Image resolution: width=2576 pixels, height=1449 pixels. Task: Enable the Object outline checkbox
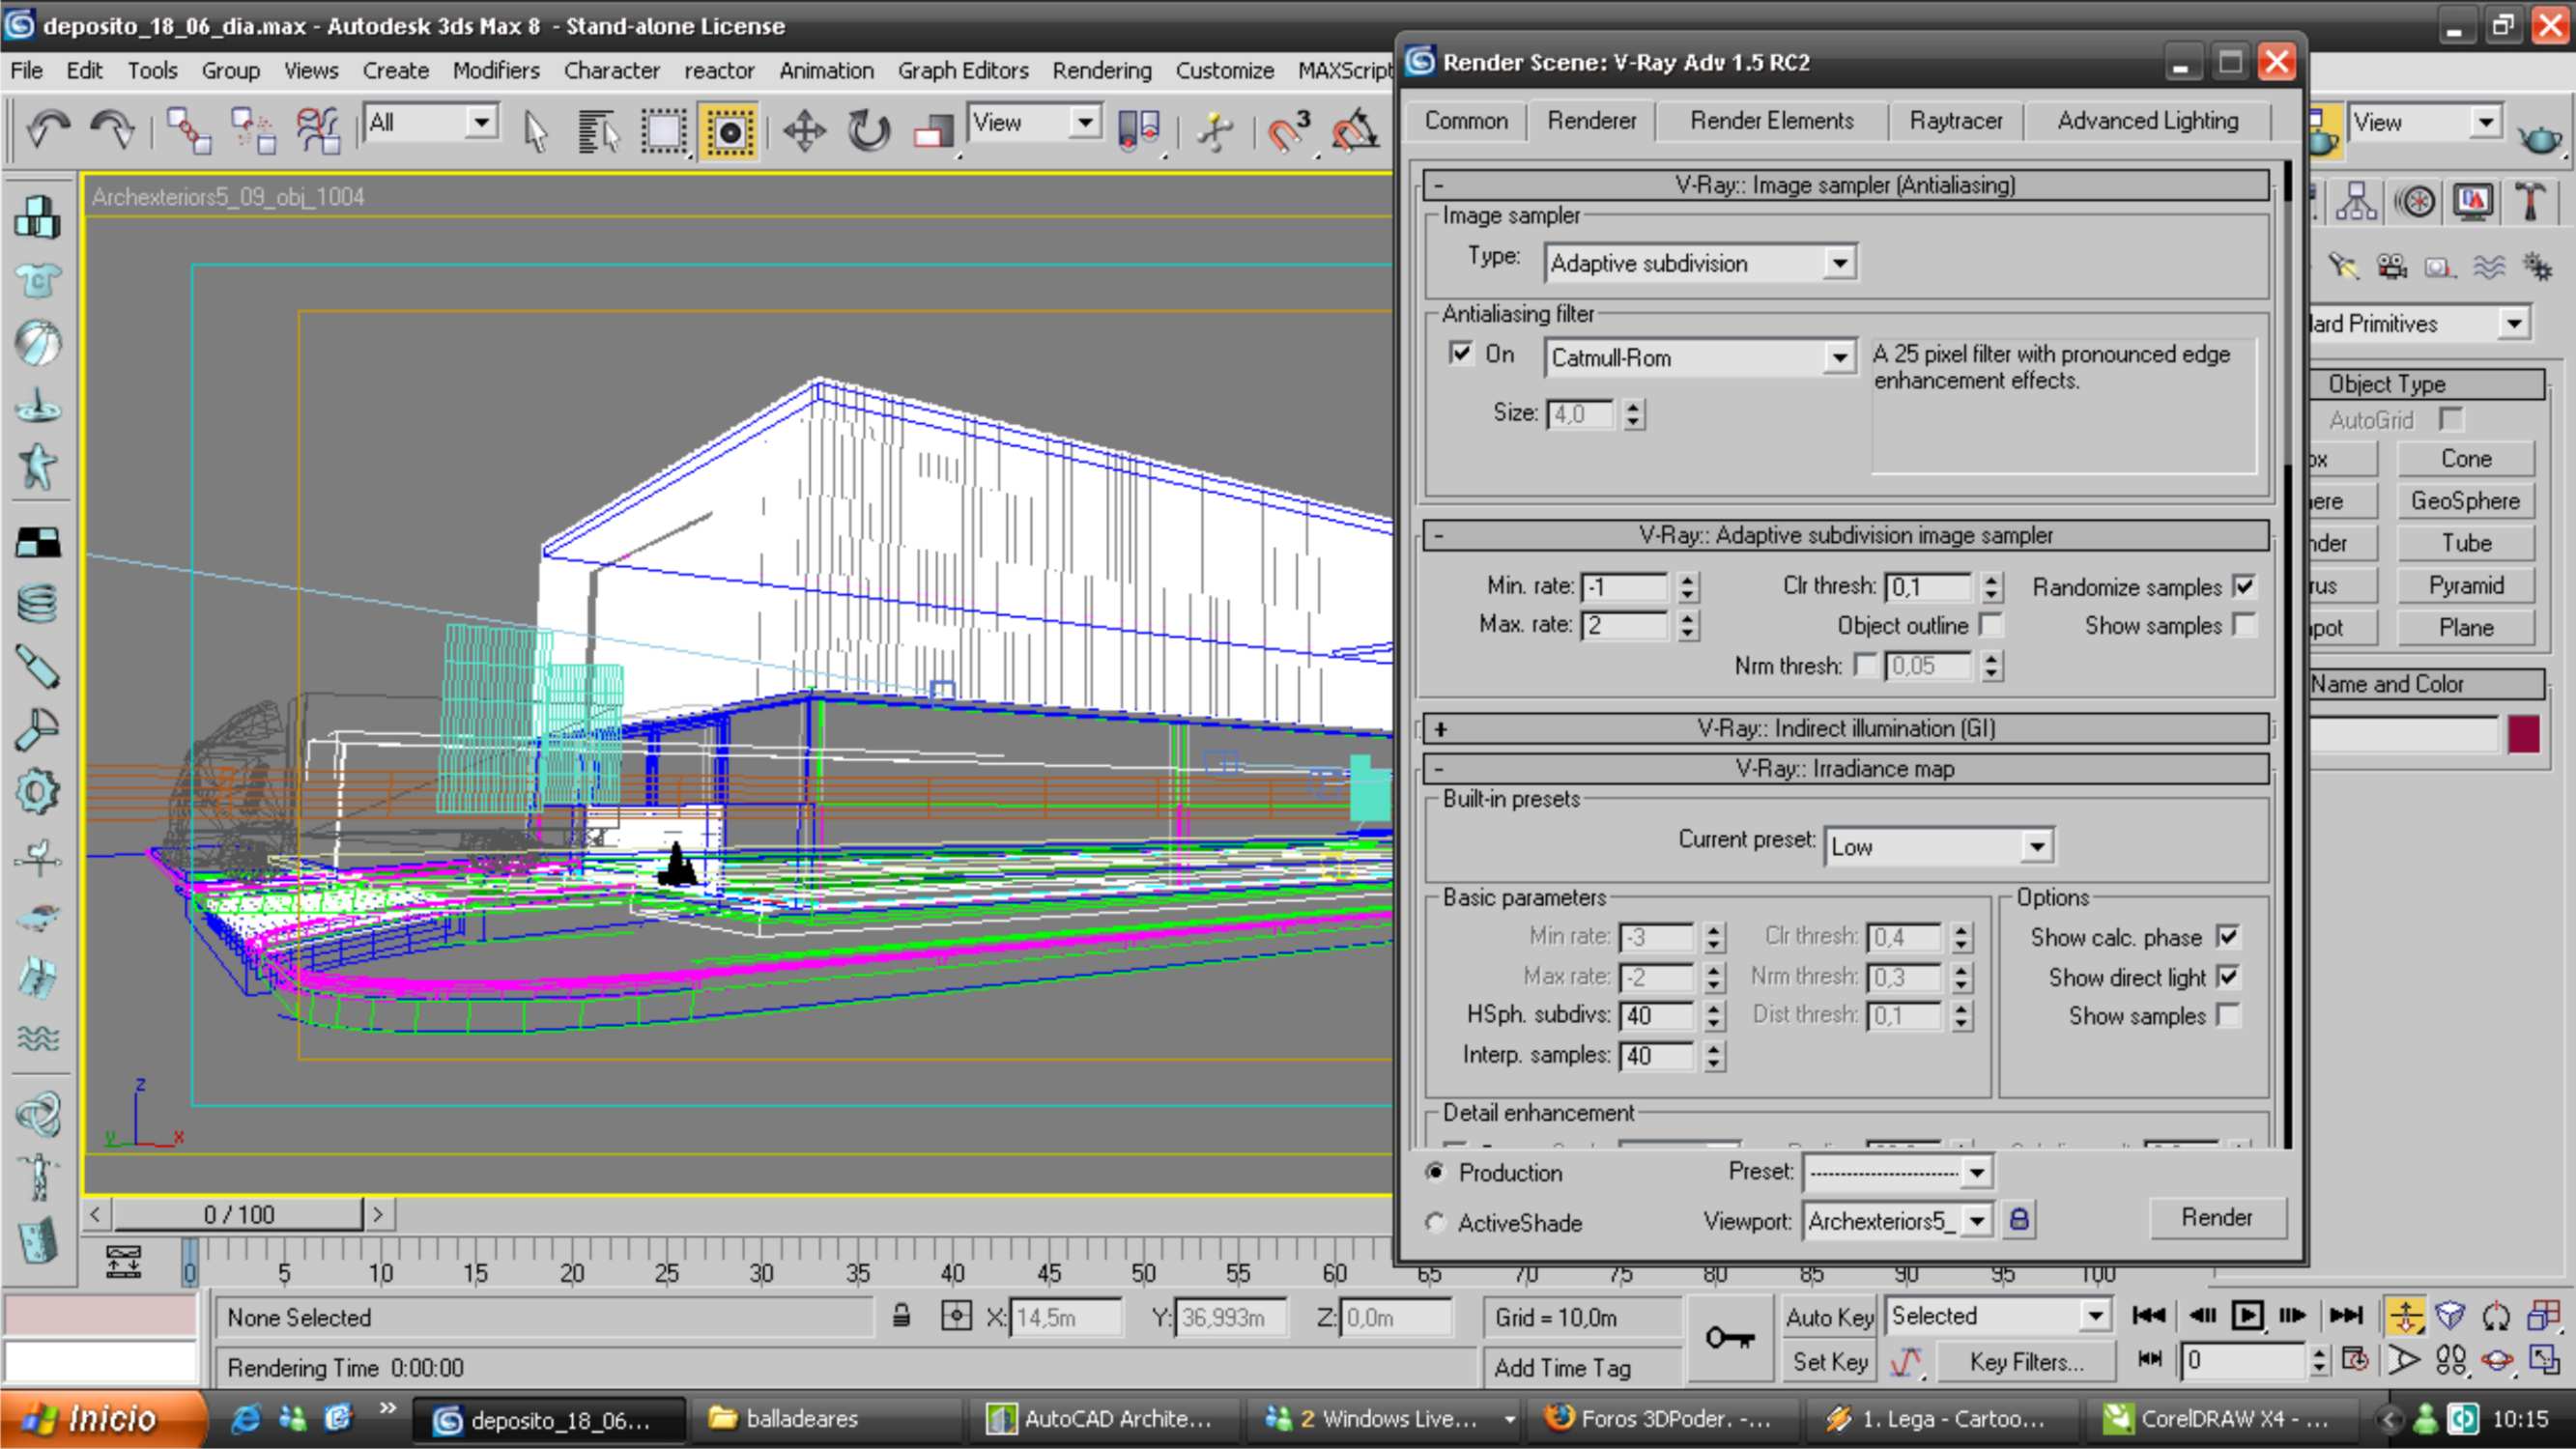1991,625
